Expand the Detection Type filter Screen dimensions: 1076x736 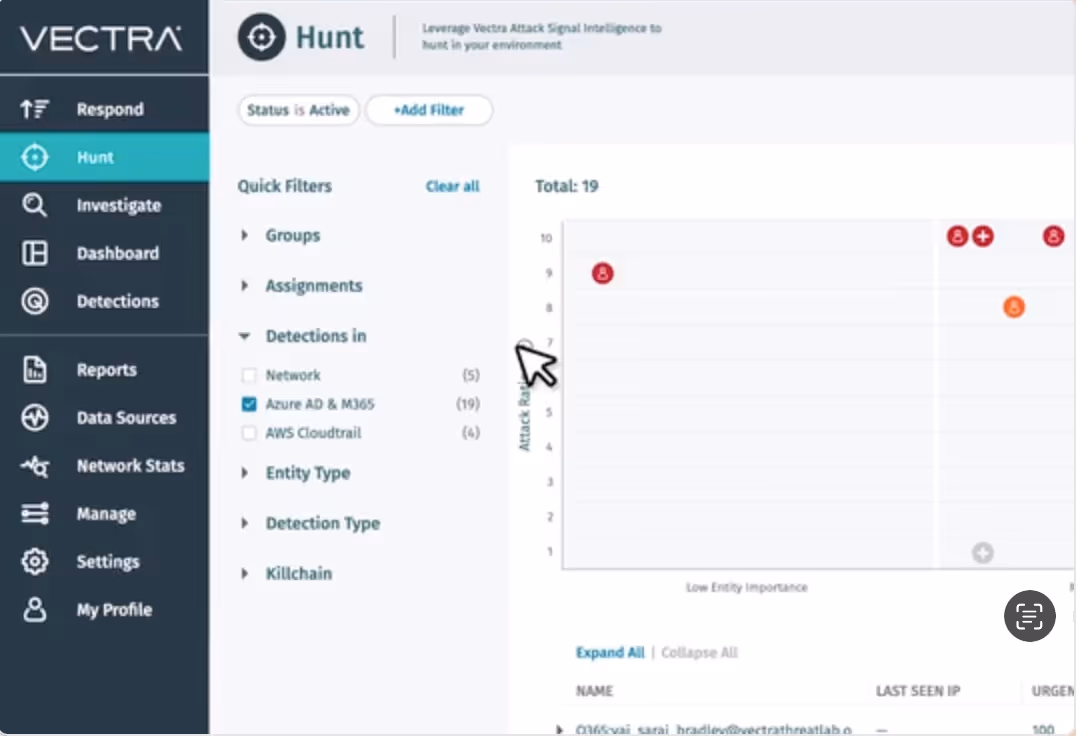tap(244, 523)
